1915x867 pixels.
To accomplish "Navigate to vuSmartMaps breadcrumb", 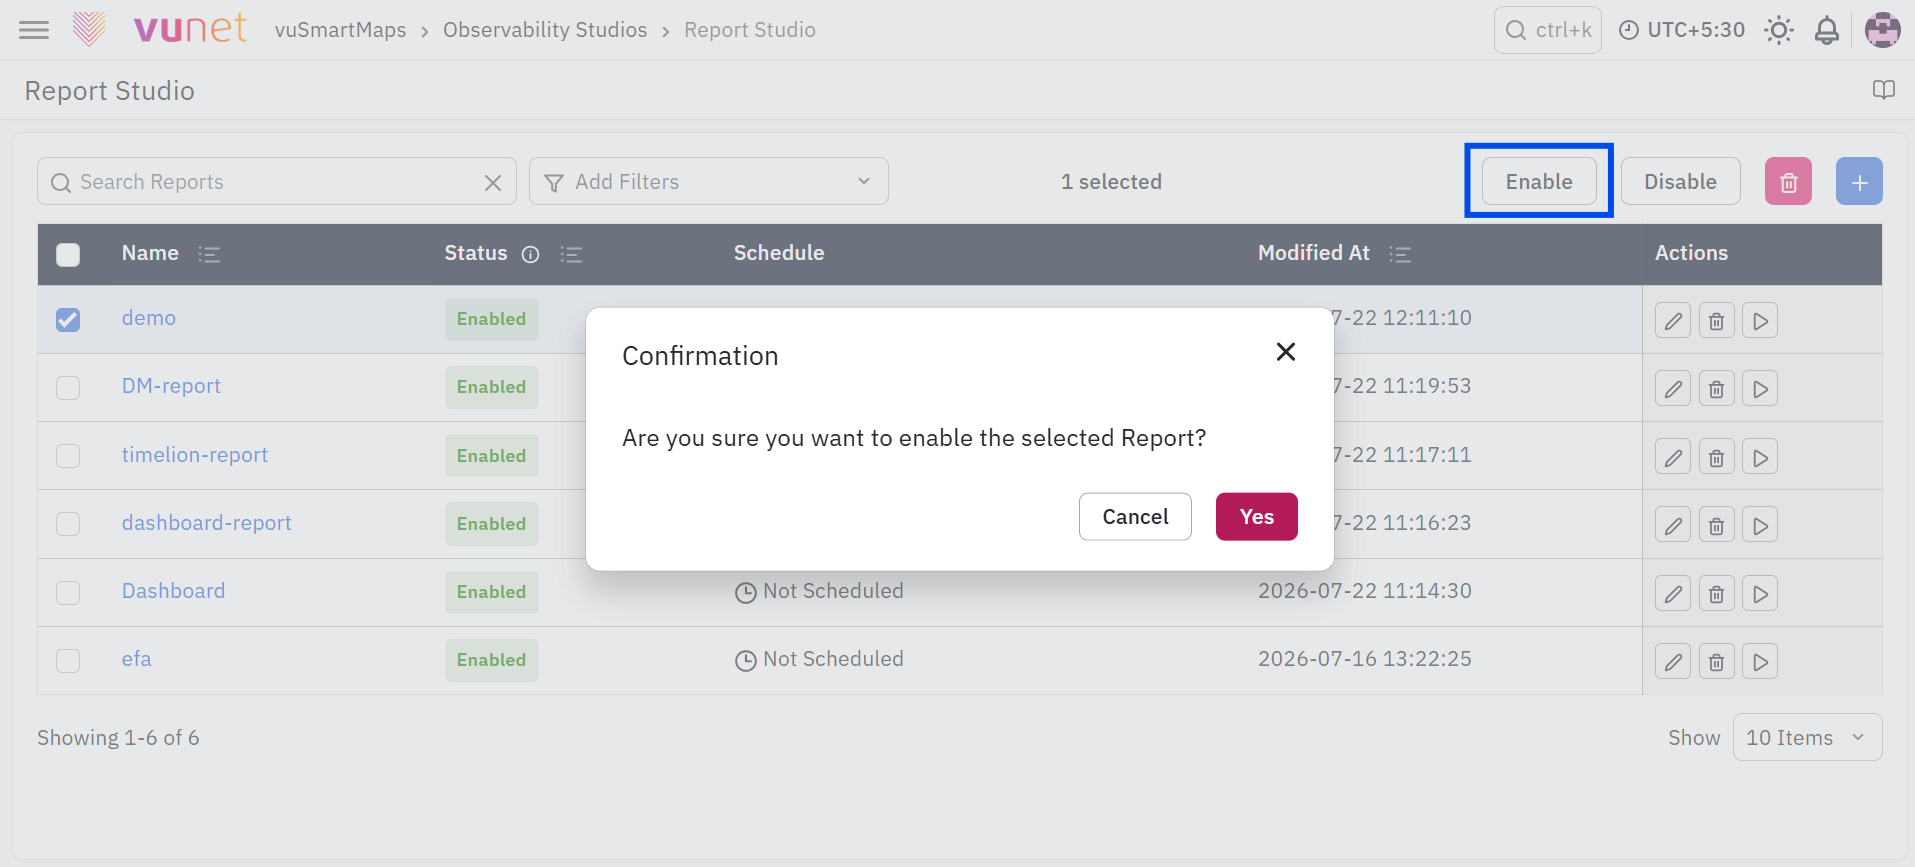I will tap(340, 30).
